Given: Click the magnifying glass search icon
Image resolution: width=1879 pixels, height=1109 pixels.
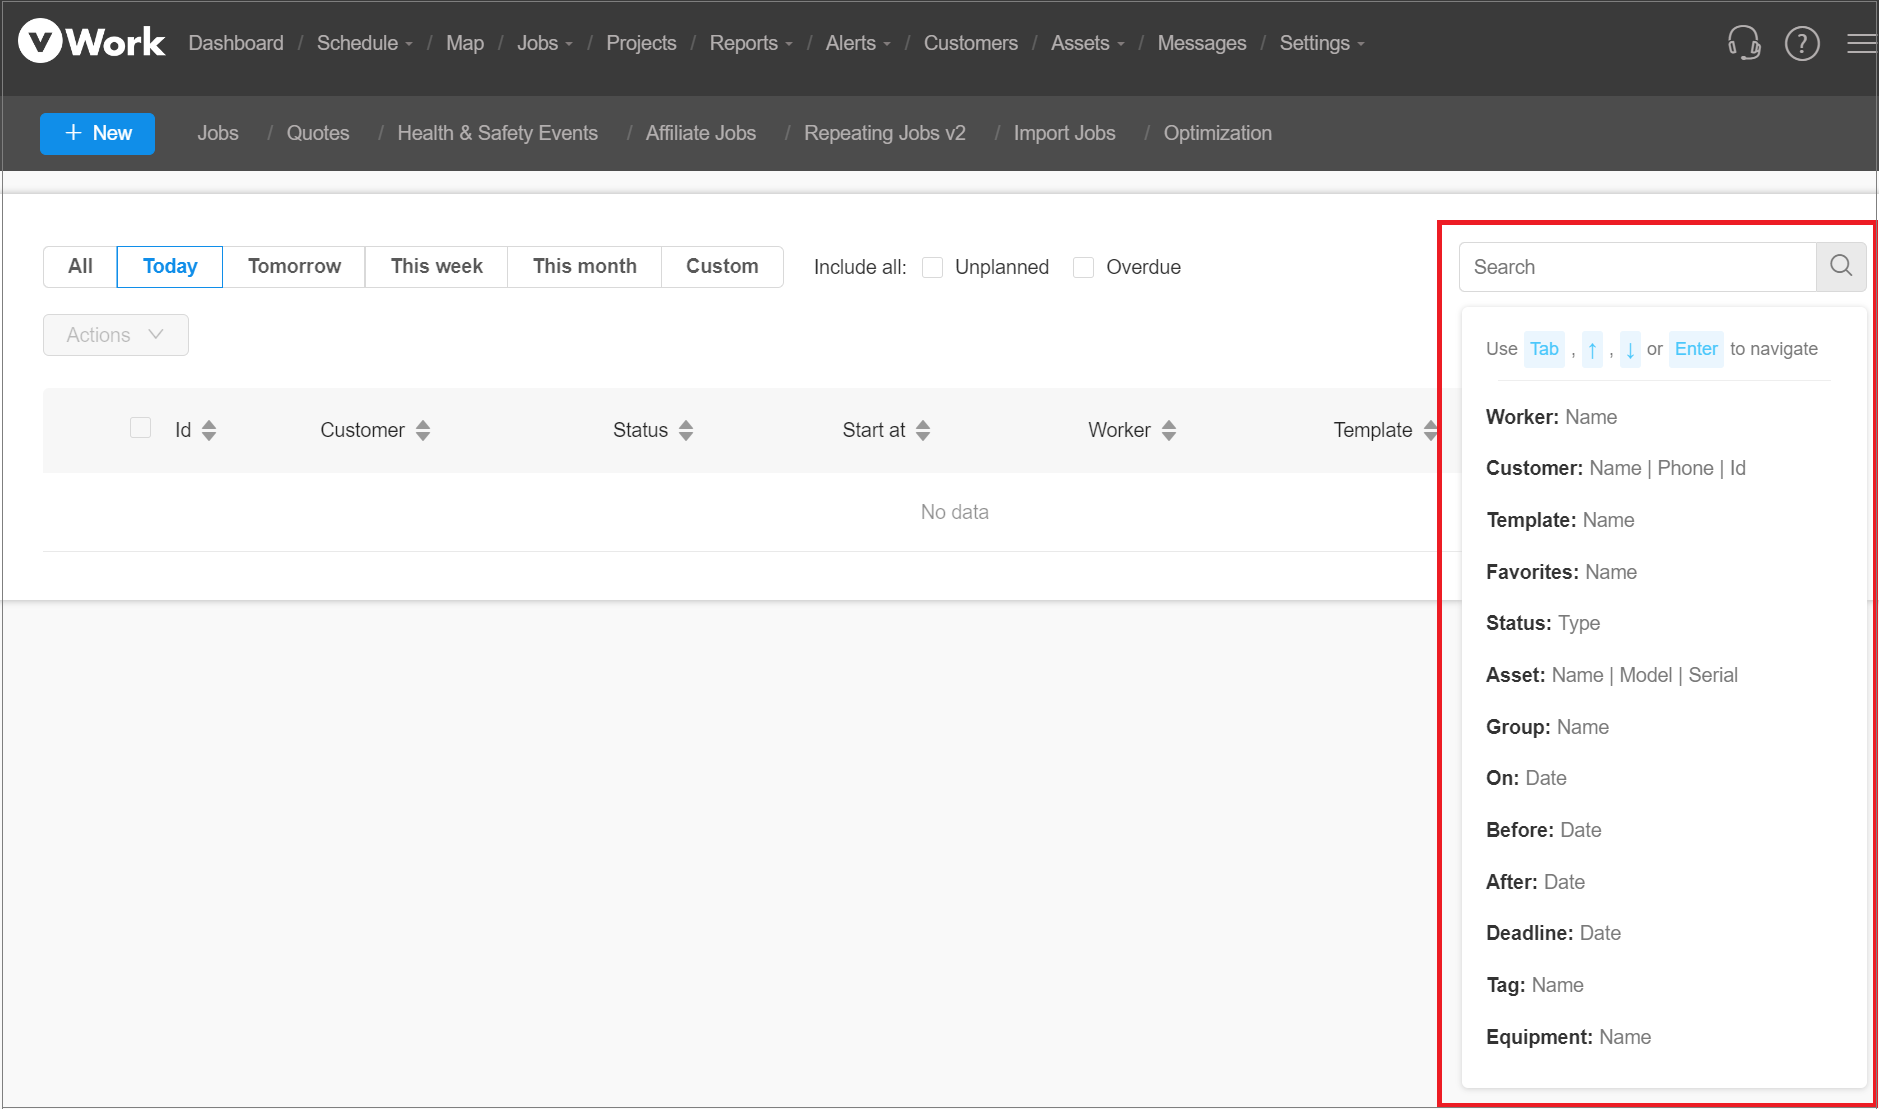Looking at the screenshot, I should [x=1840, y=266].
